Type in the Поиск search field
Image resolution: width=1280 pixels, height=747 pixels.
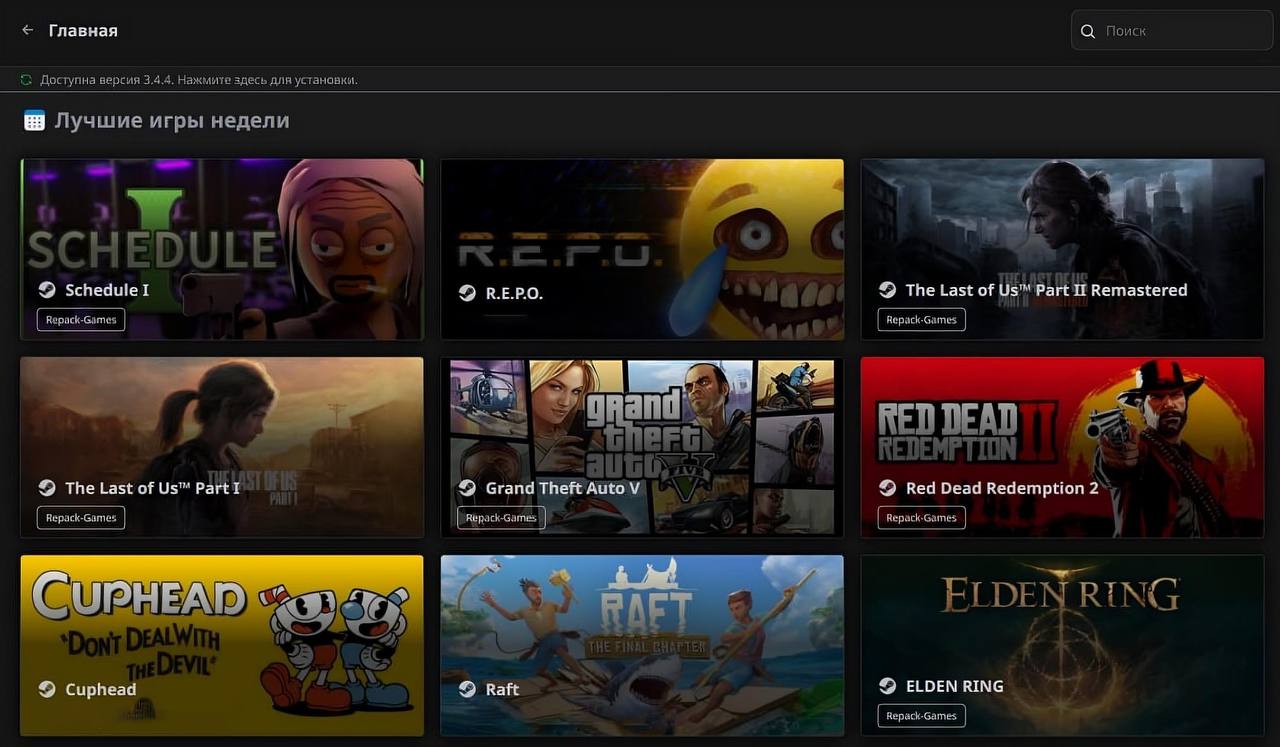coord(1180,31)
